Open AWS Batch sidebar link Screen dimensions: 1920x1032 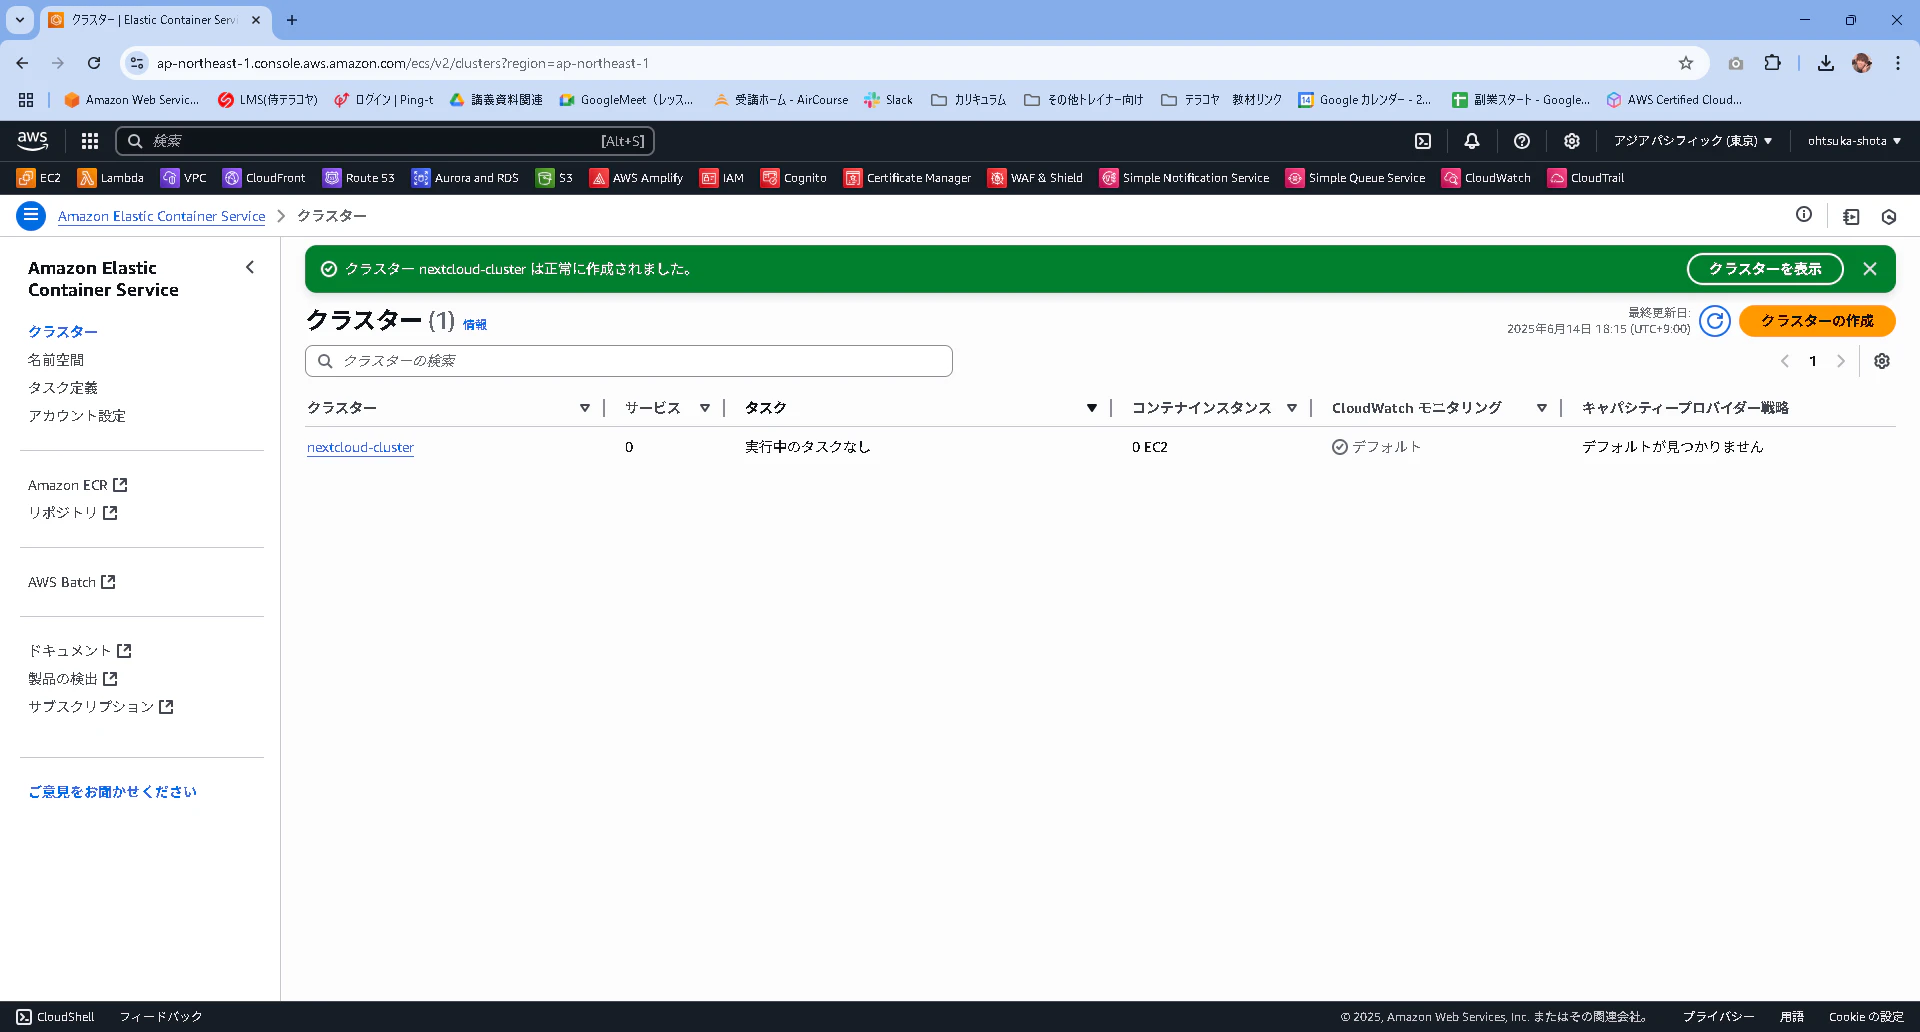click(72, 582)
